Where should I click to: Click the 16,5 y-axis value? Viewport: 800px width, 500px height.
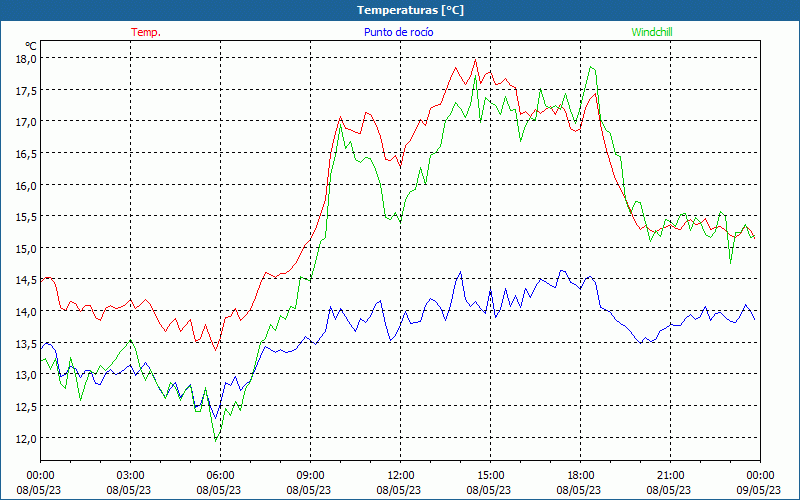click(28, 153)
